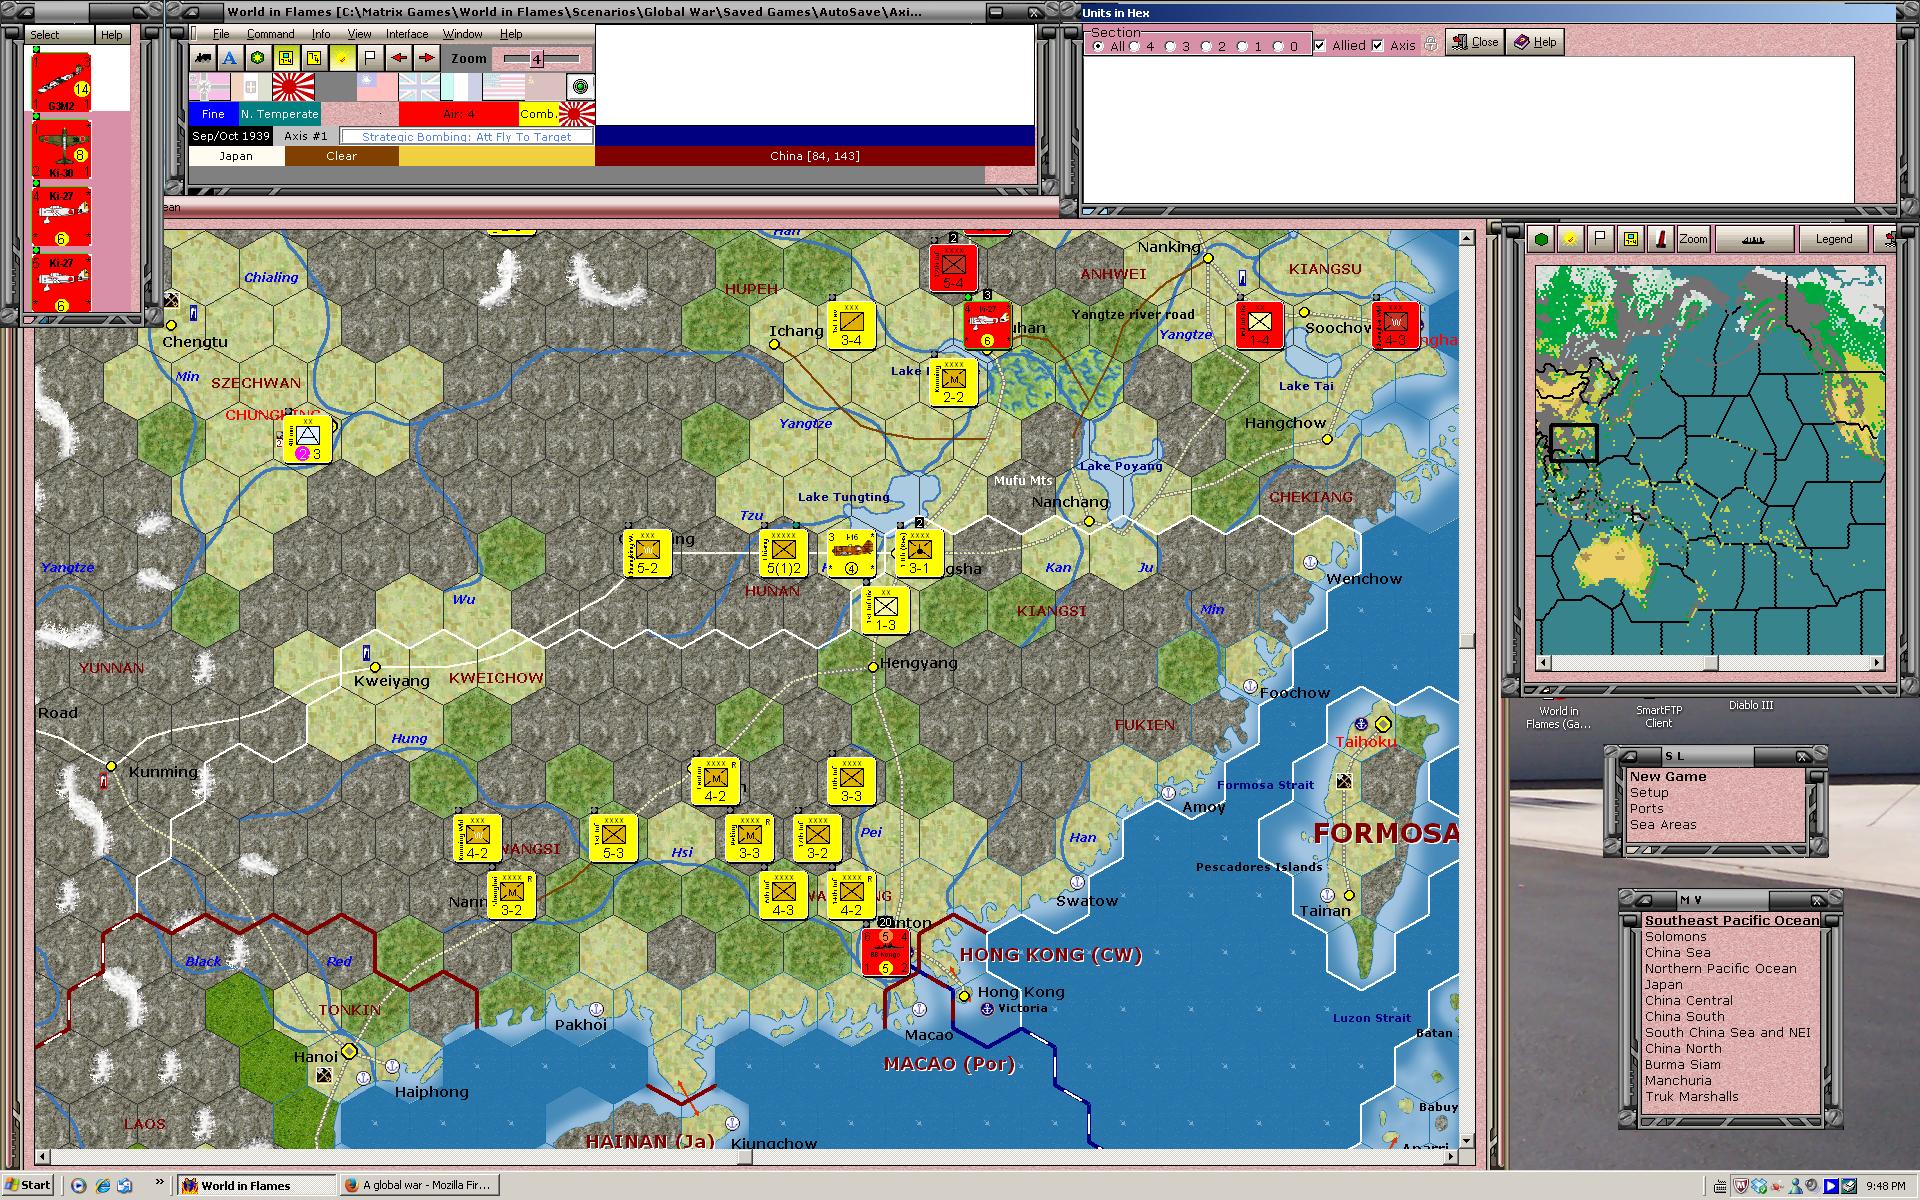
Task: Click the red left arrow toolbar icon
Action: click(x=399, y=58)
